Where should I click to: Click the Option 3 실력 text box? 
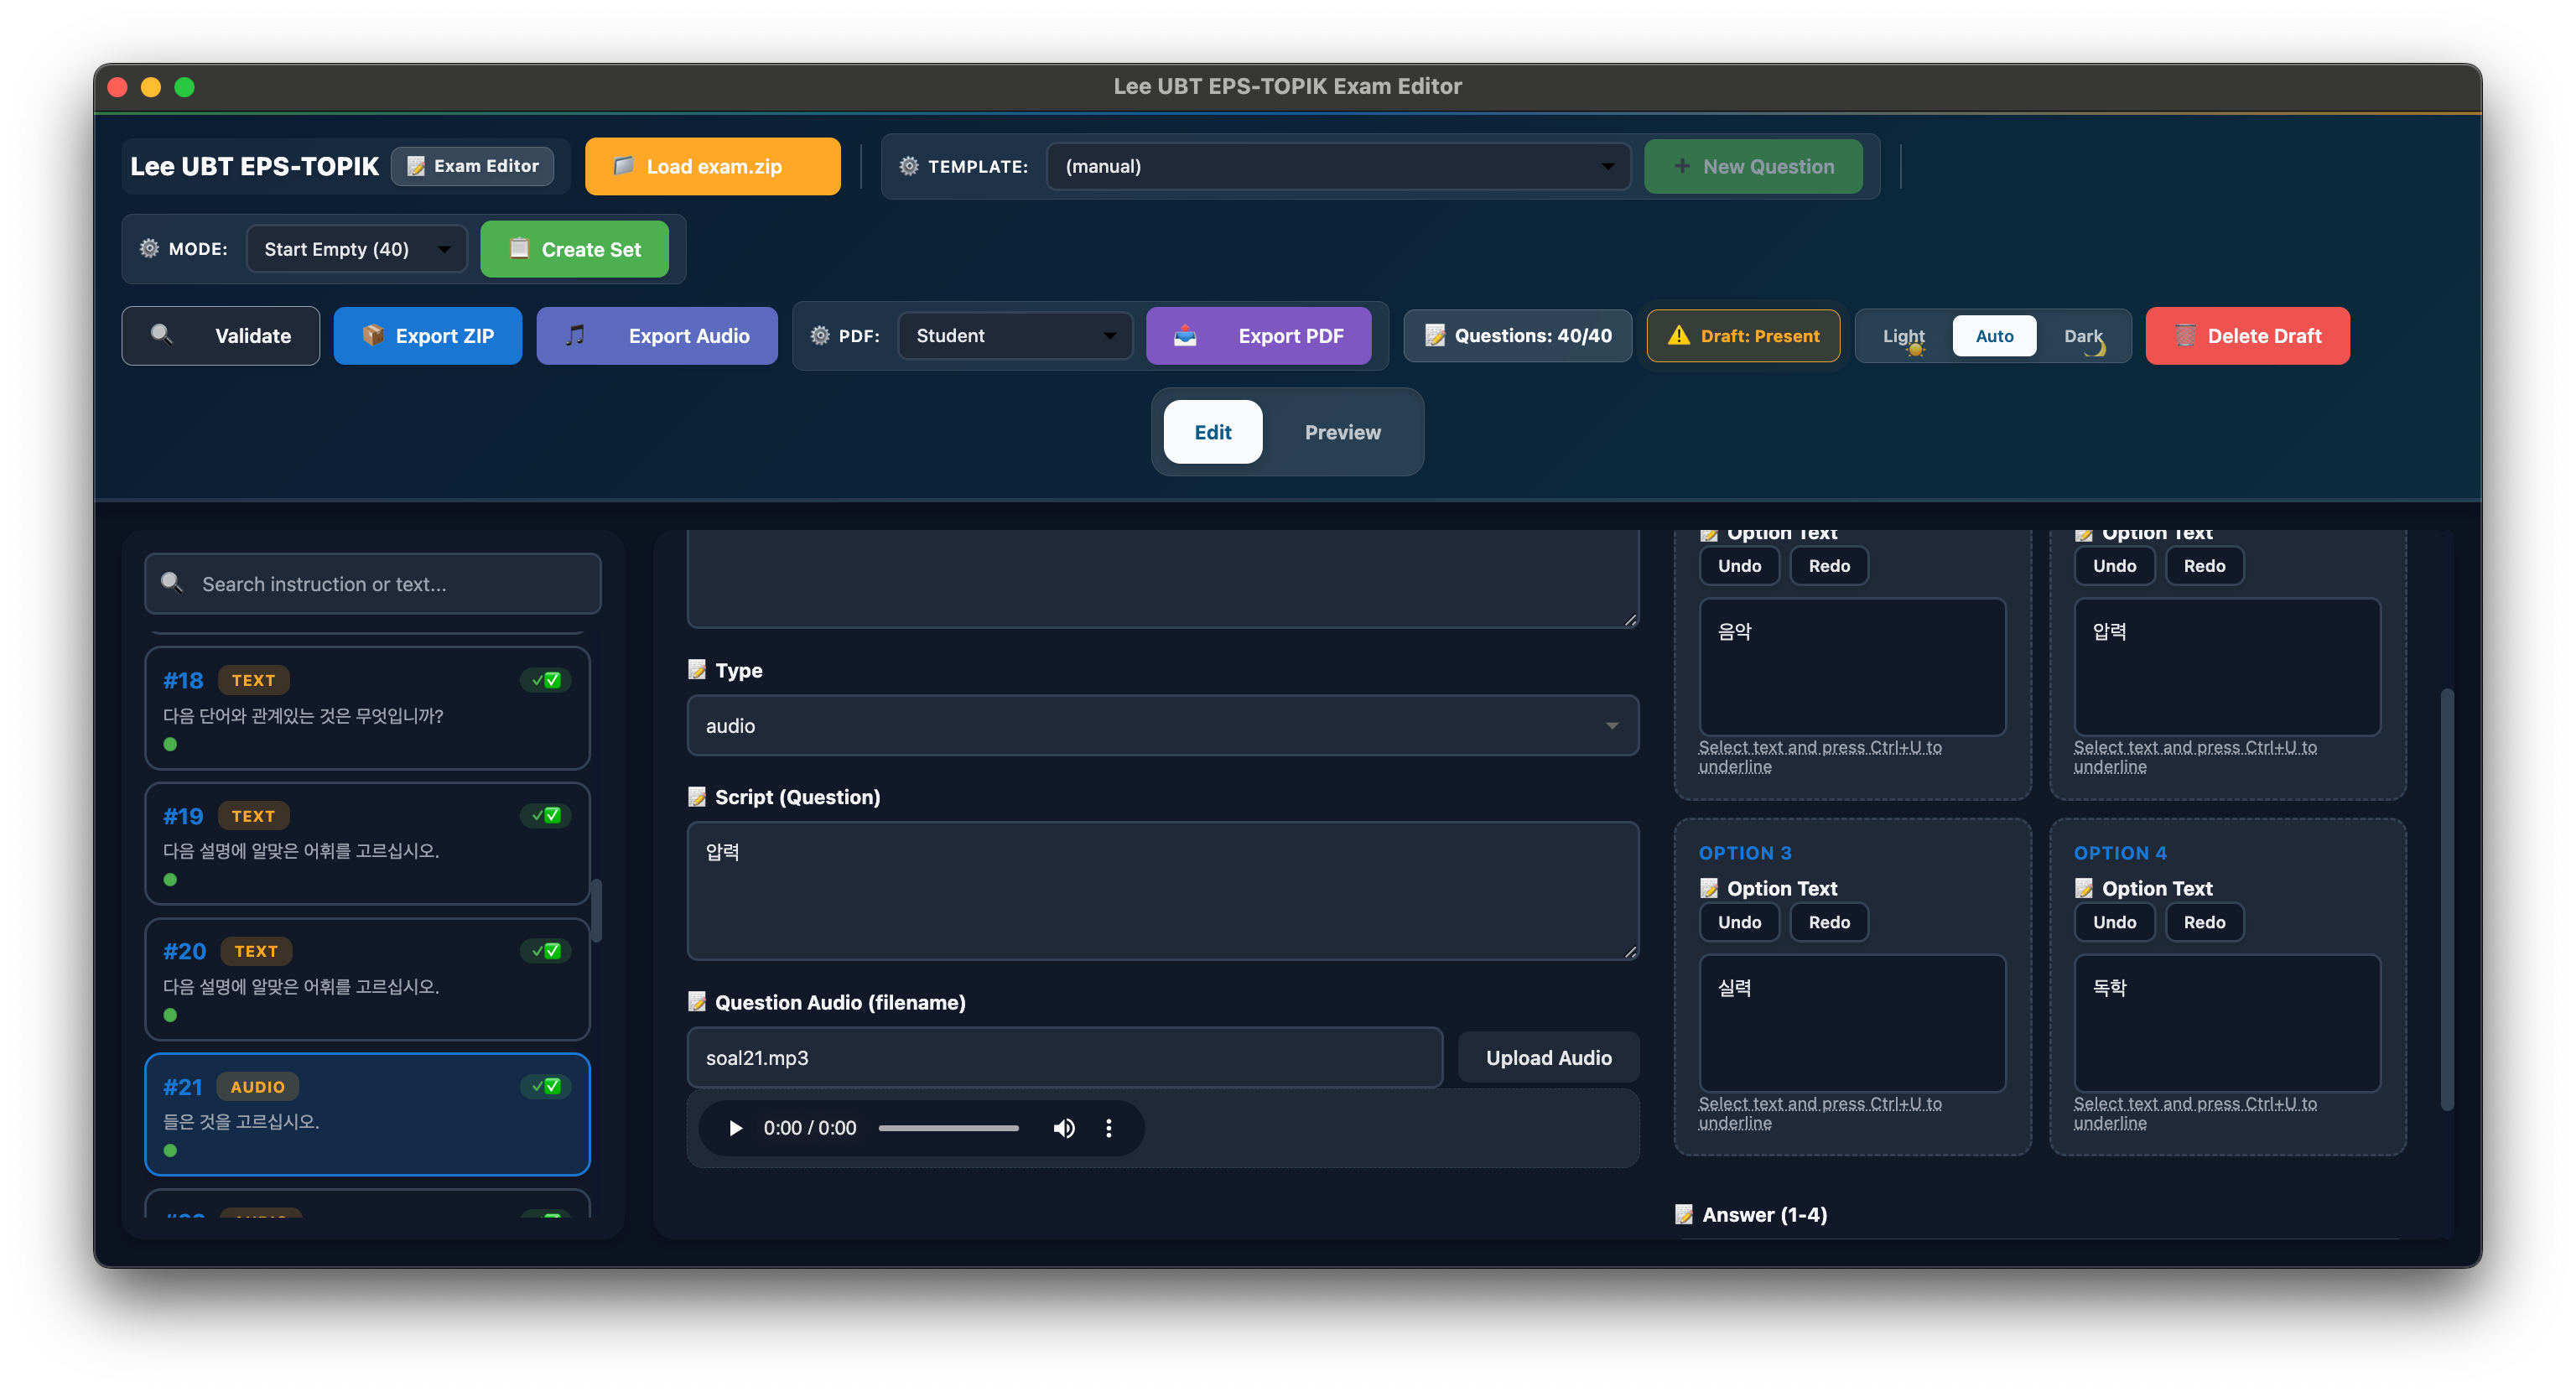1852,1022
